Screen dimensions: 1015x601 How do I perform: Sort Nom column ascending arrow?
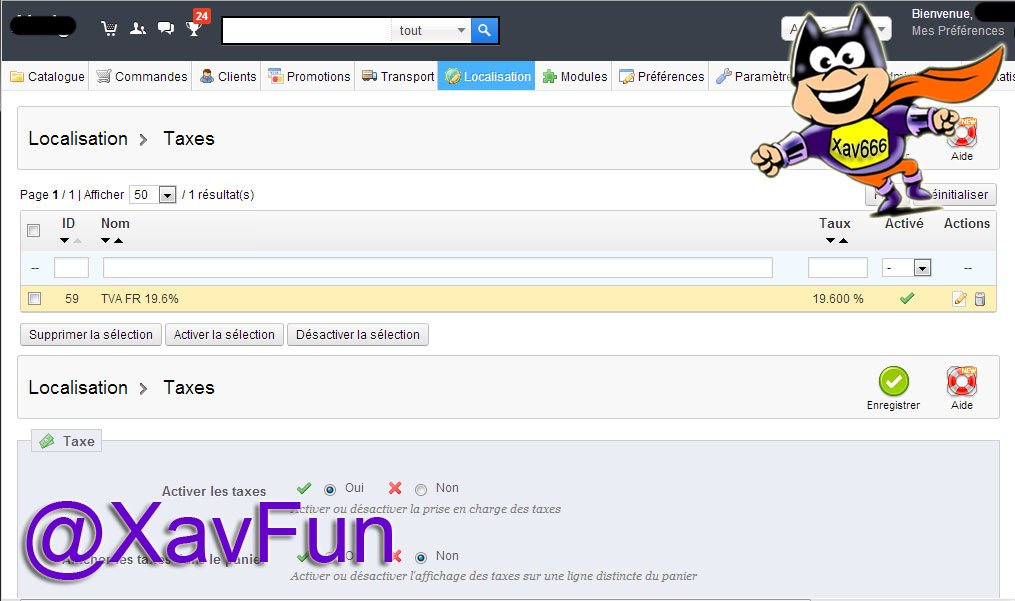(118, 240)
